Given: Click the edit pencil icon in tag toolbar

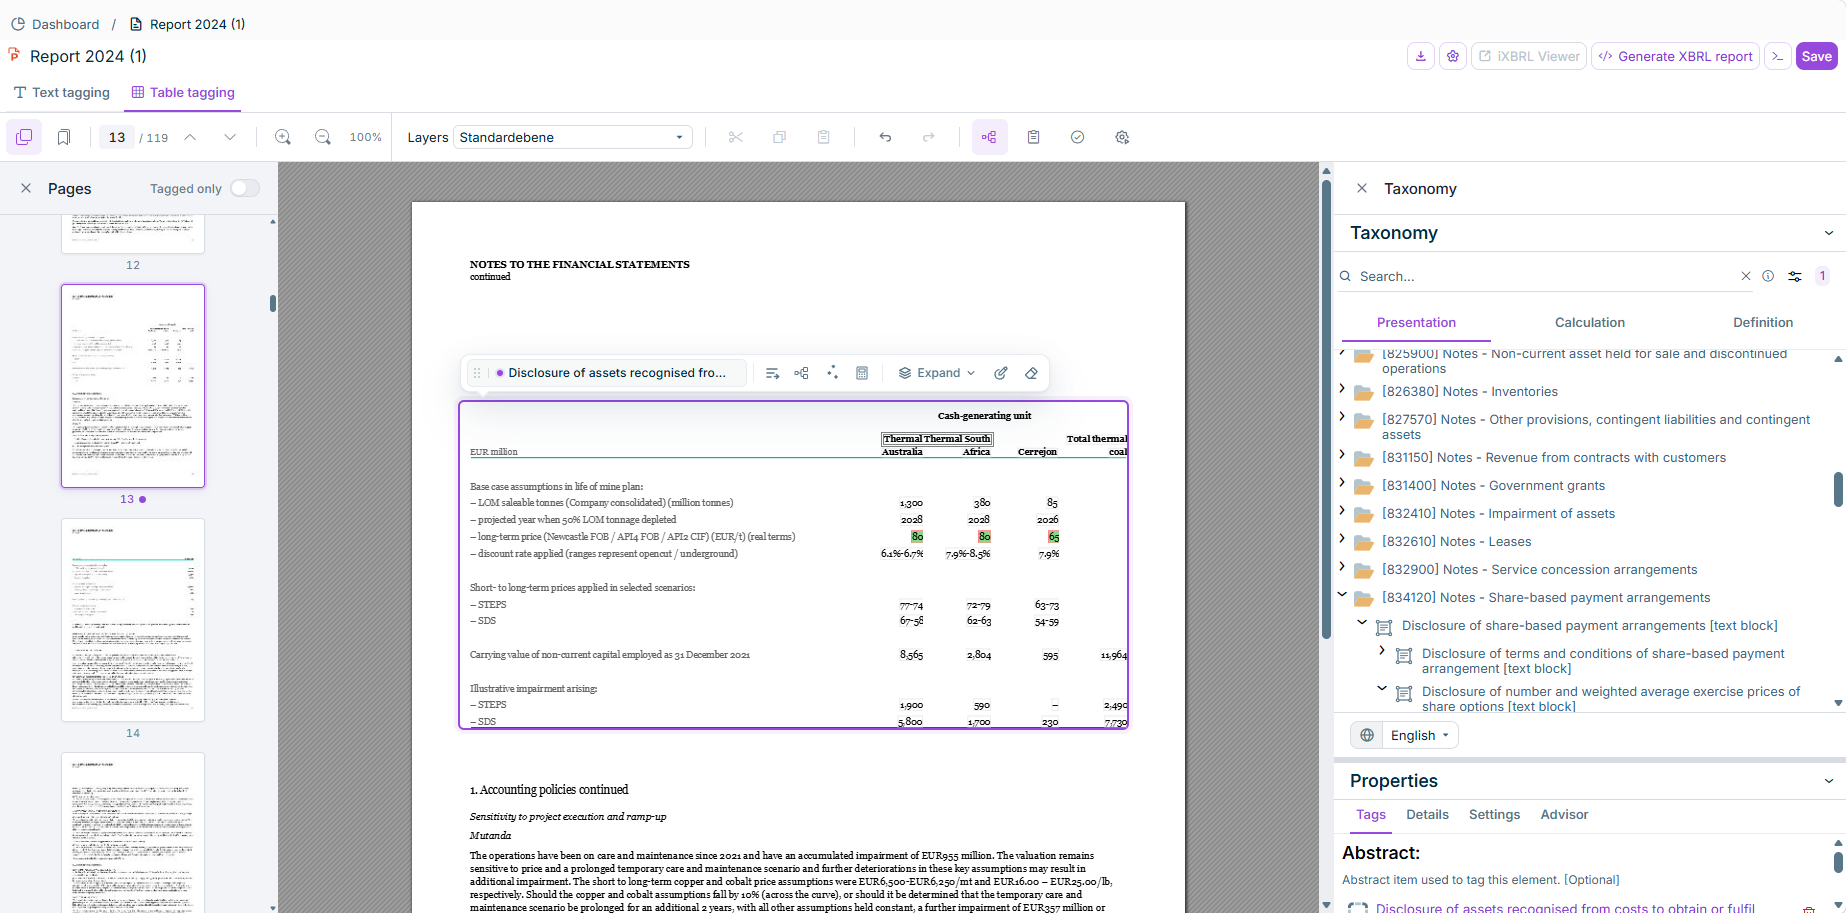Looking at the screenshot, I should pyautogui.click(x=1001, y=373).
